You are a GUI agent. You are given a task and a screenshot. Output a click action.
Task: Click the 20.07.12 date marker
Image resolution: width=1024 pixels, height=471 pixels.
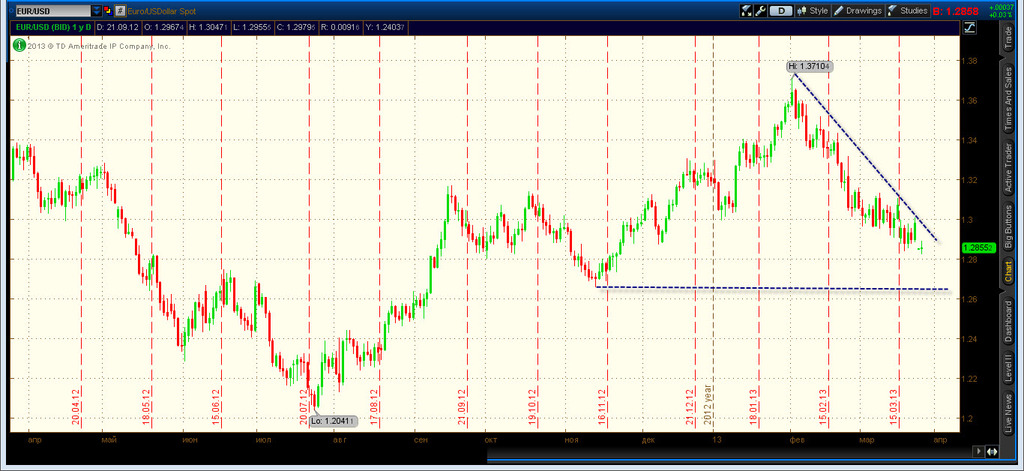(303, 408)
